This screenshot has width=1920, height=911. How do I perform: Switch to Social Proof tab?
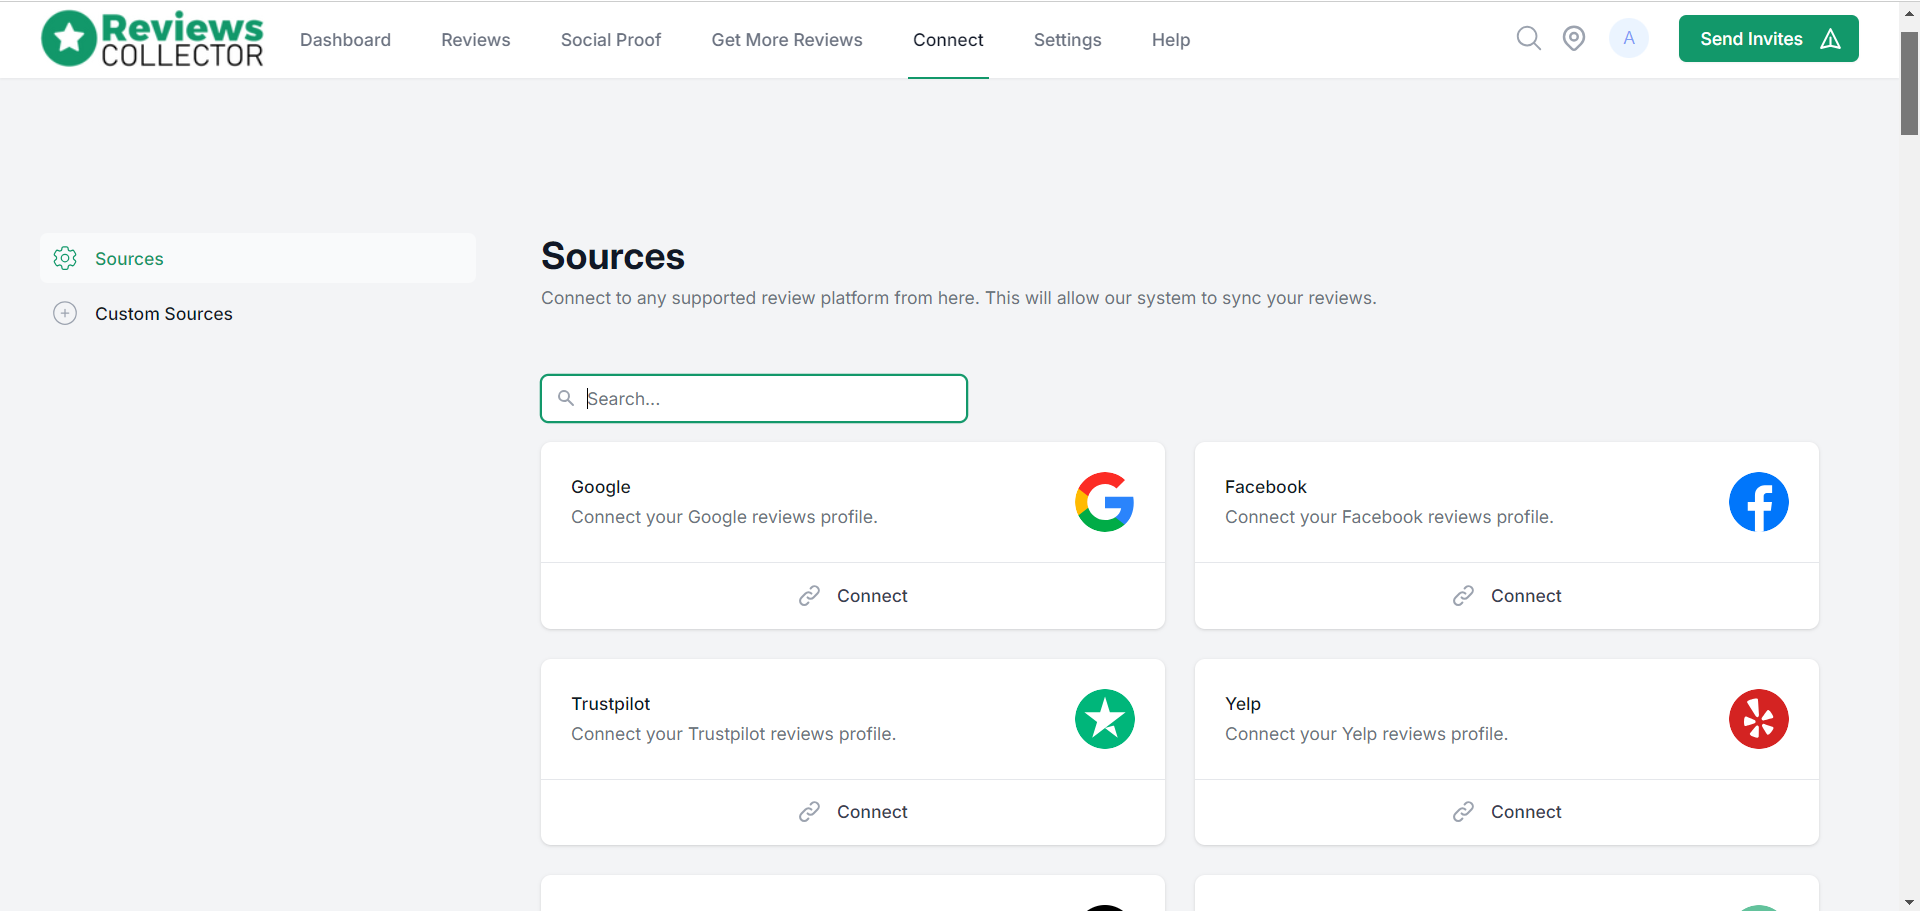(611, 40)
